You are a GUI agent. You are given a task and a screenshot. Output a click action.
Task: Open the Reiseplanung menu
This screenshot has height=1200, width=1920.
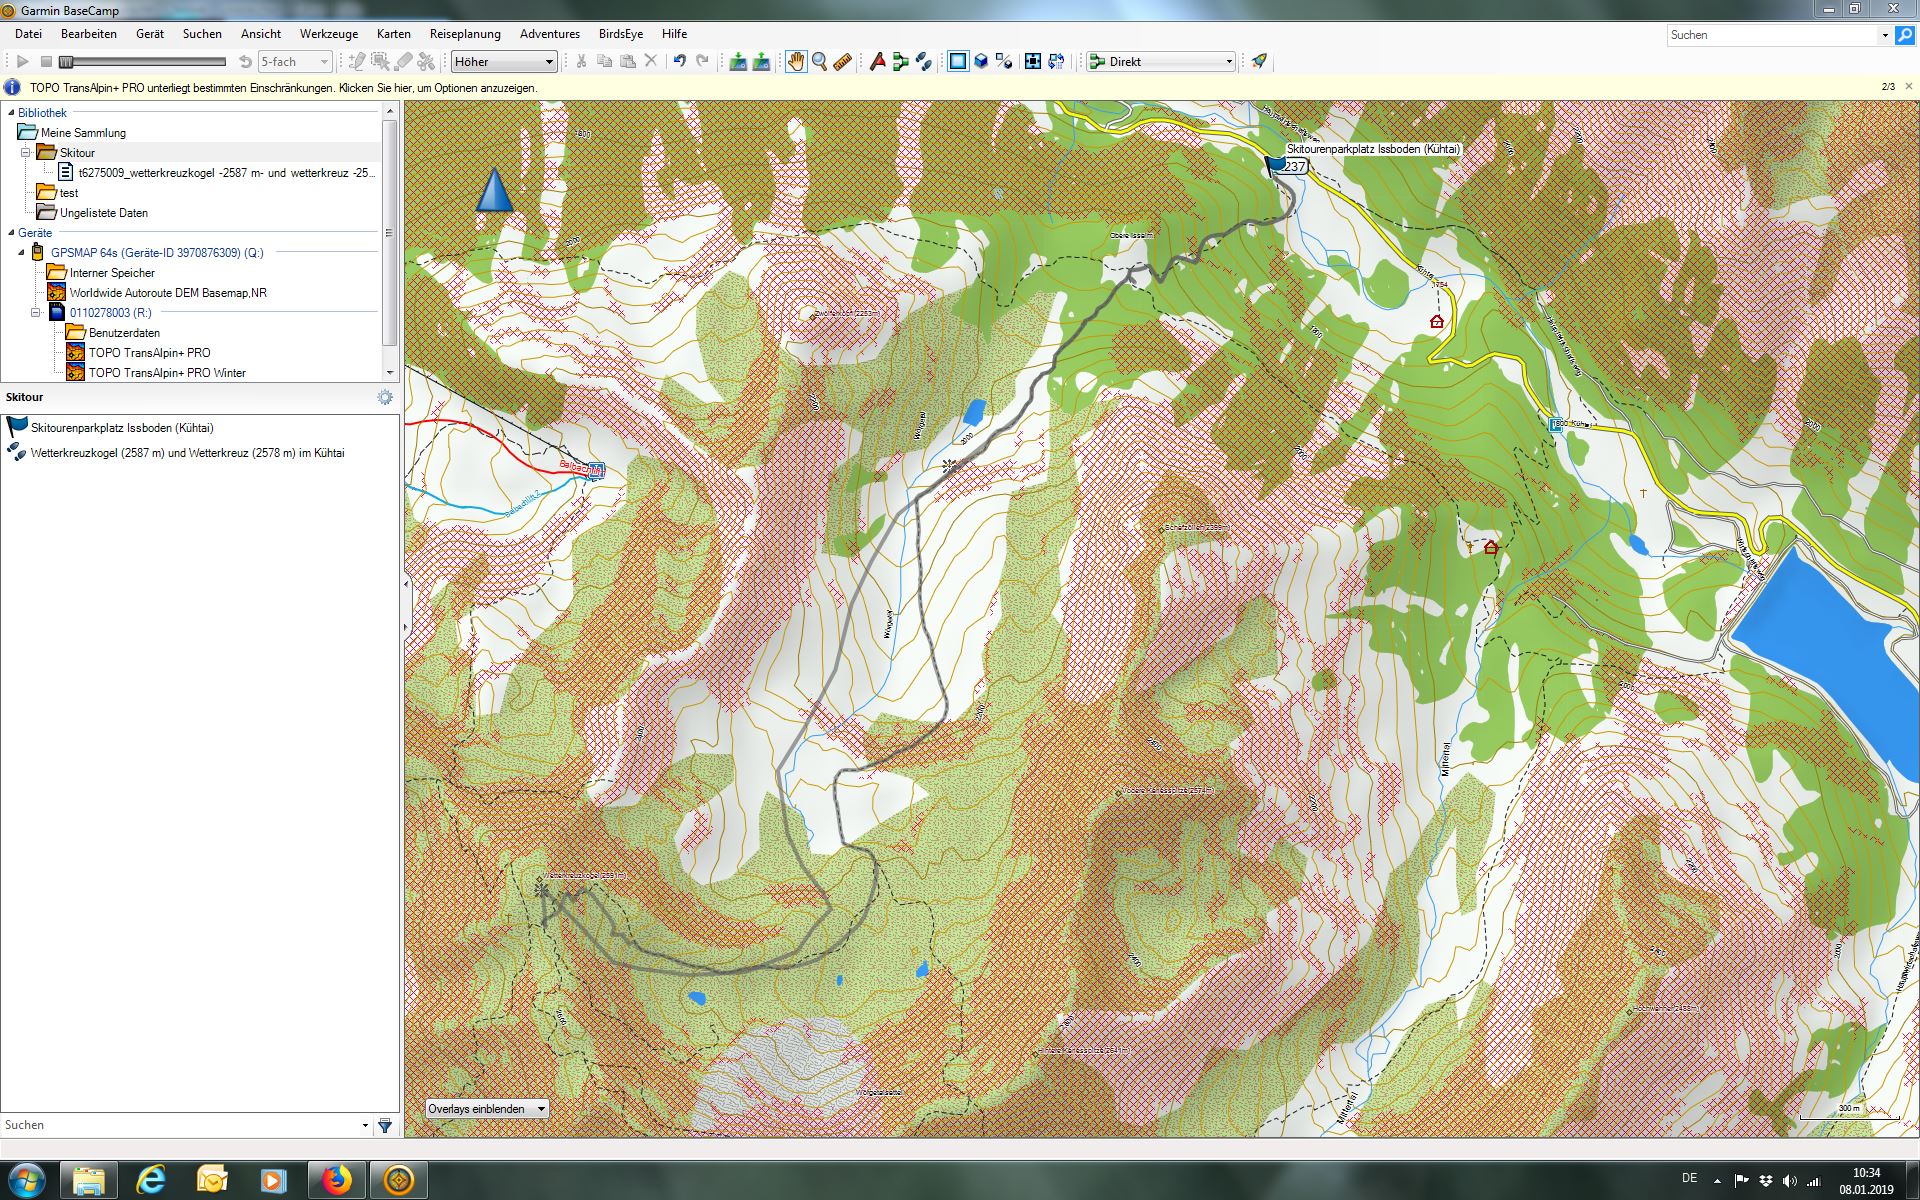point(465,34)
